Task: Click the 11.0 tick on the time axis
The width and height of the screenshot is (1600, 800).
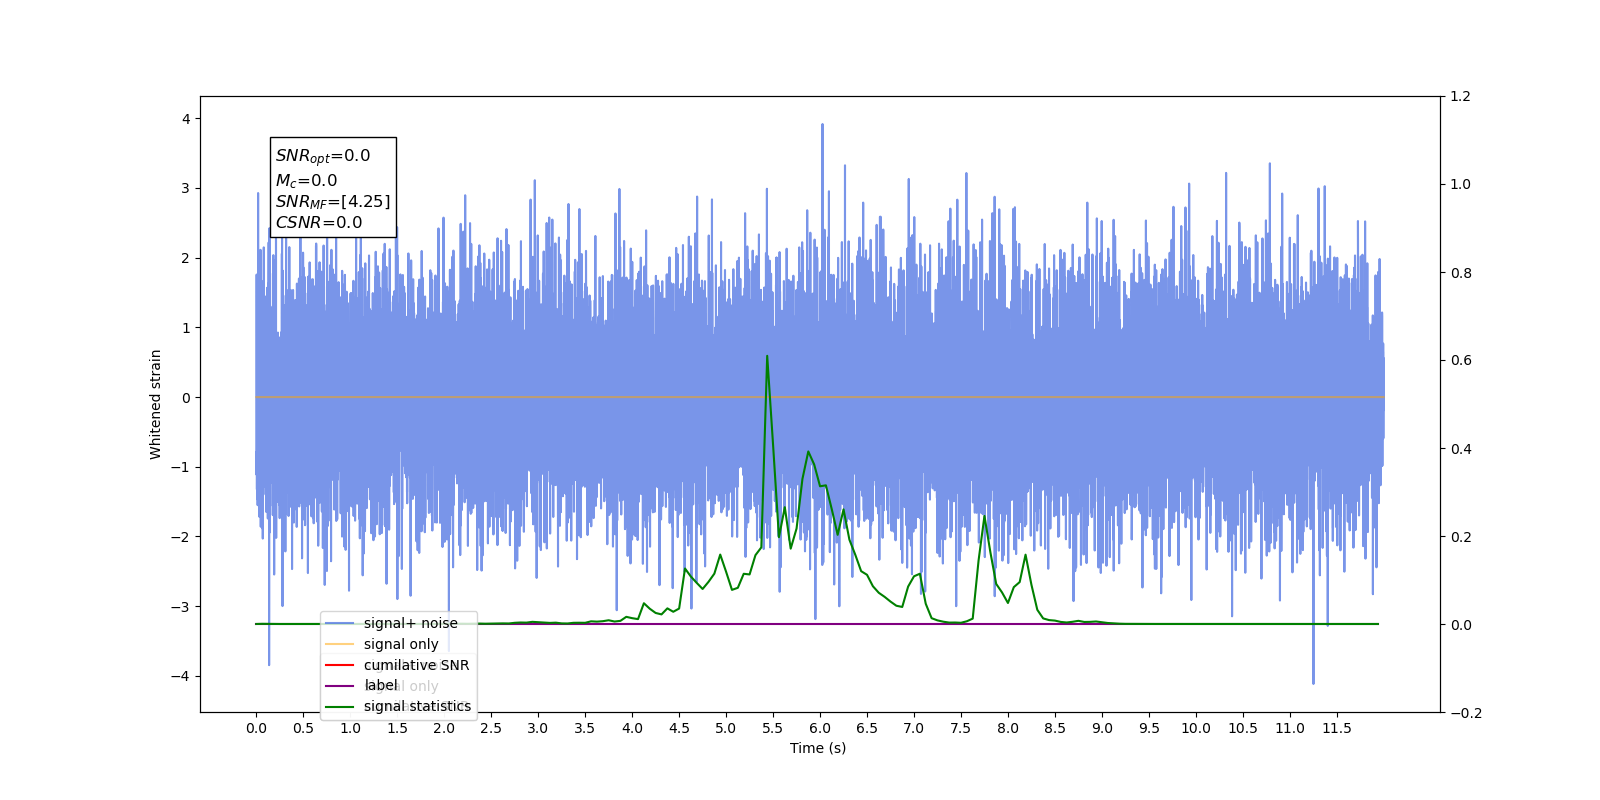Action: [x=1290, y=728]
